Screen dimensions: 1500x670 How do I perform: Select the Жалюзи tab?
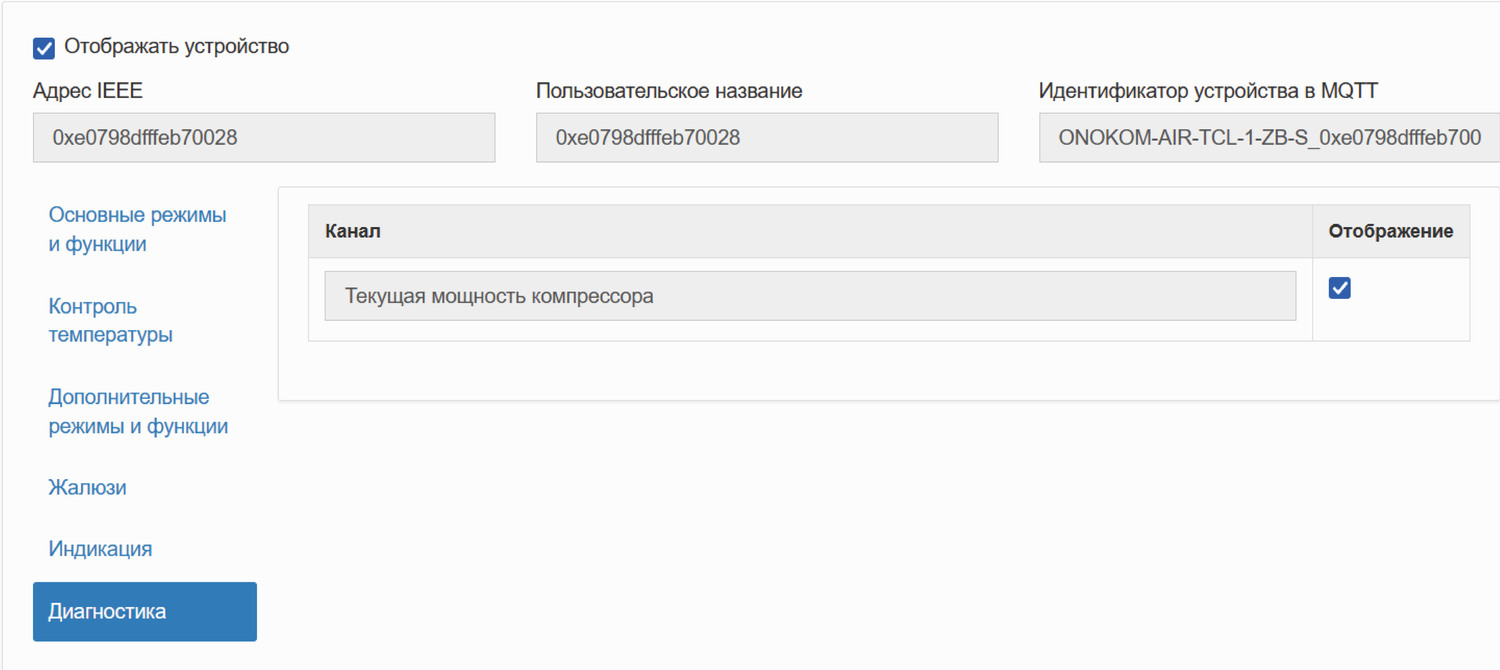point(87,488)
